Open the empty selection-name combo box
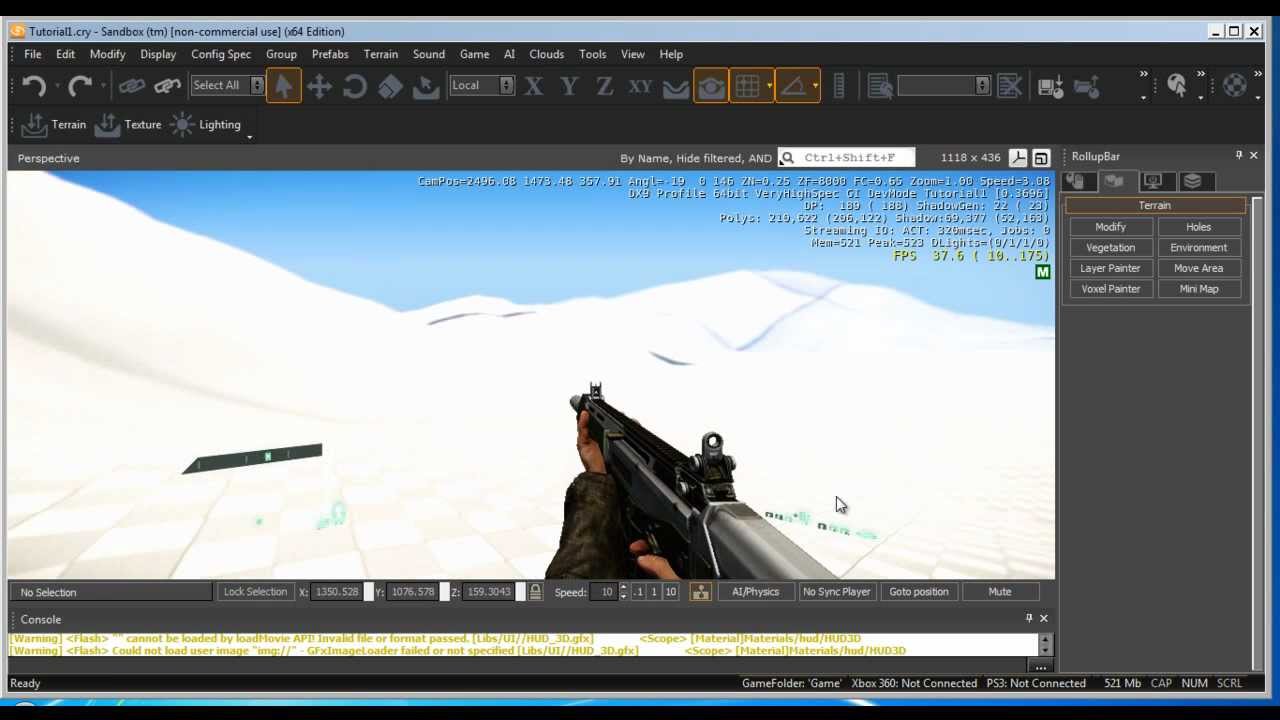Screen dimensions: 1280x720 [x=943, y=86]
